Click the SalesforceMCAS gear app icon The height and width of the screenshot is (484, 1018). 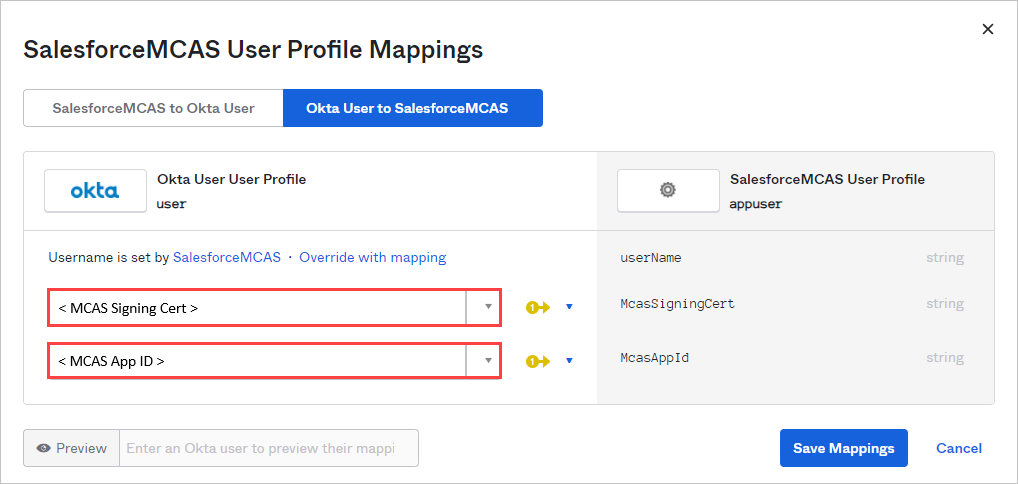668,190
